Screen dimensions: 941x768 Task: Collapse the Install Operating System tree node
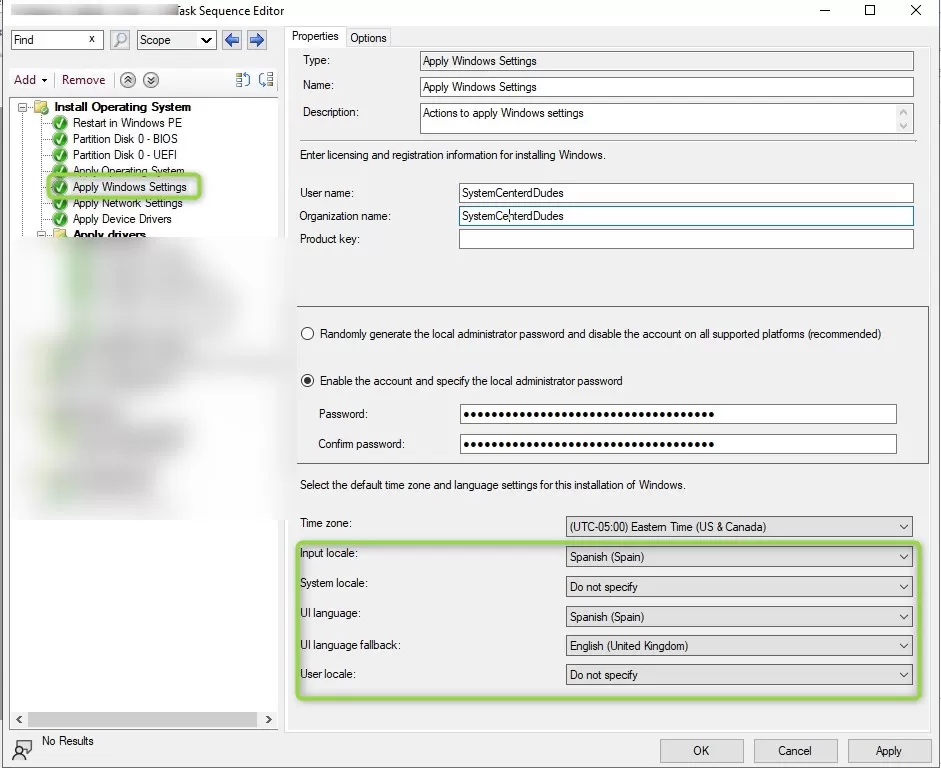click(x=23, y=107)
